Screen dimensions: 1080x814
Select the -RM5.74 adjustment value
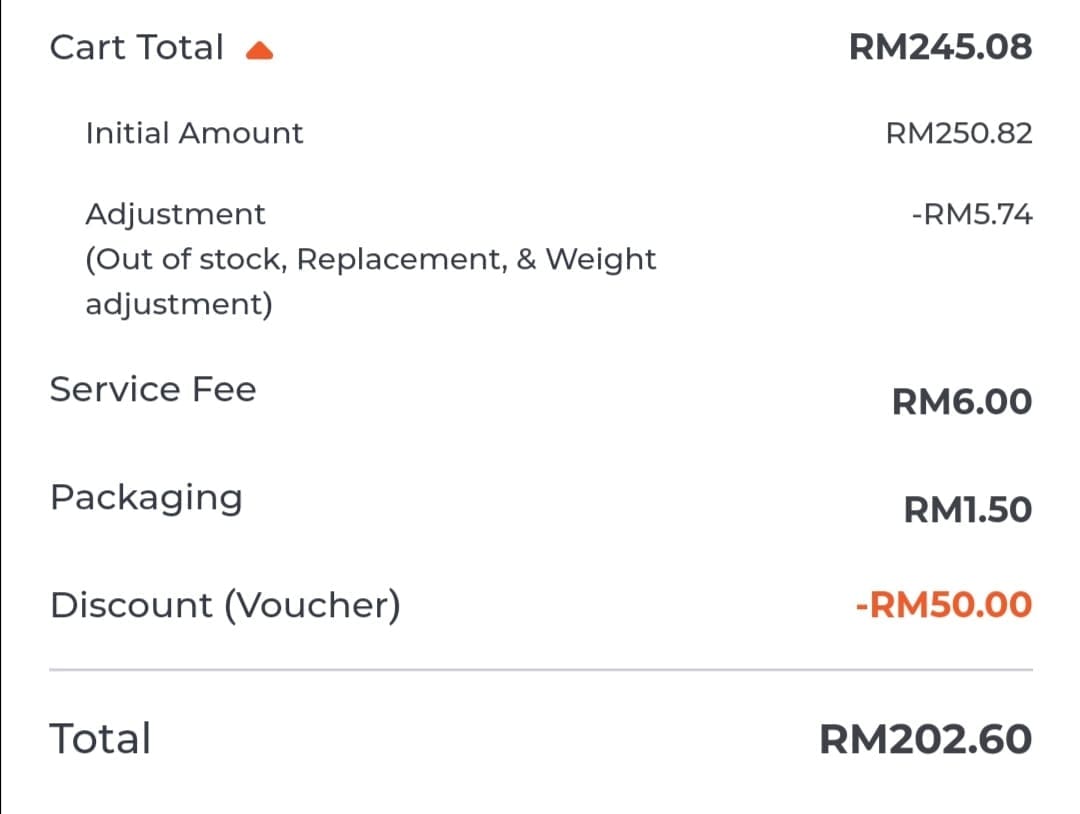click(972, 214)
